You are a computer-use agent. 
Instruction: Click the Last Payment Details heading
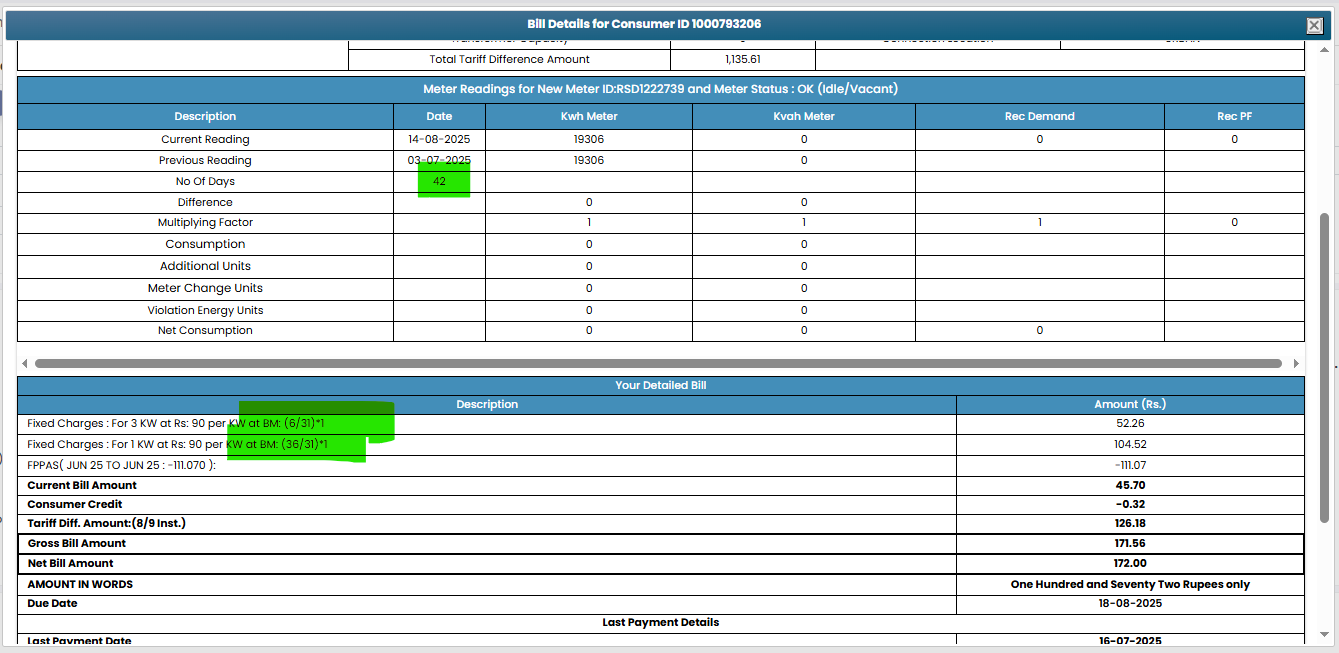pos(660,622)
